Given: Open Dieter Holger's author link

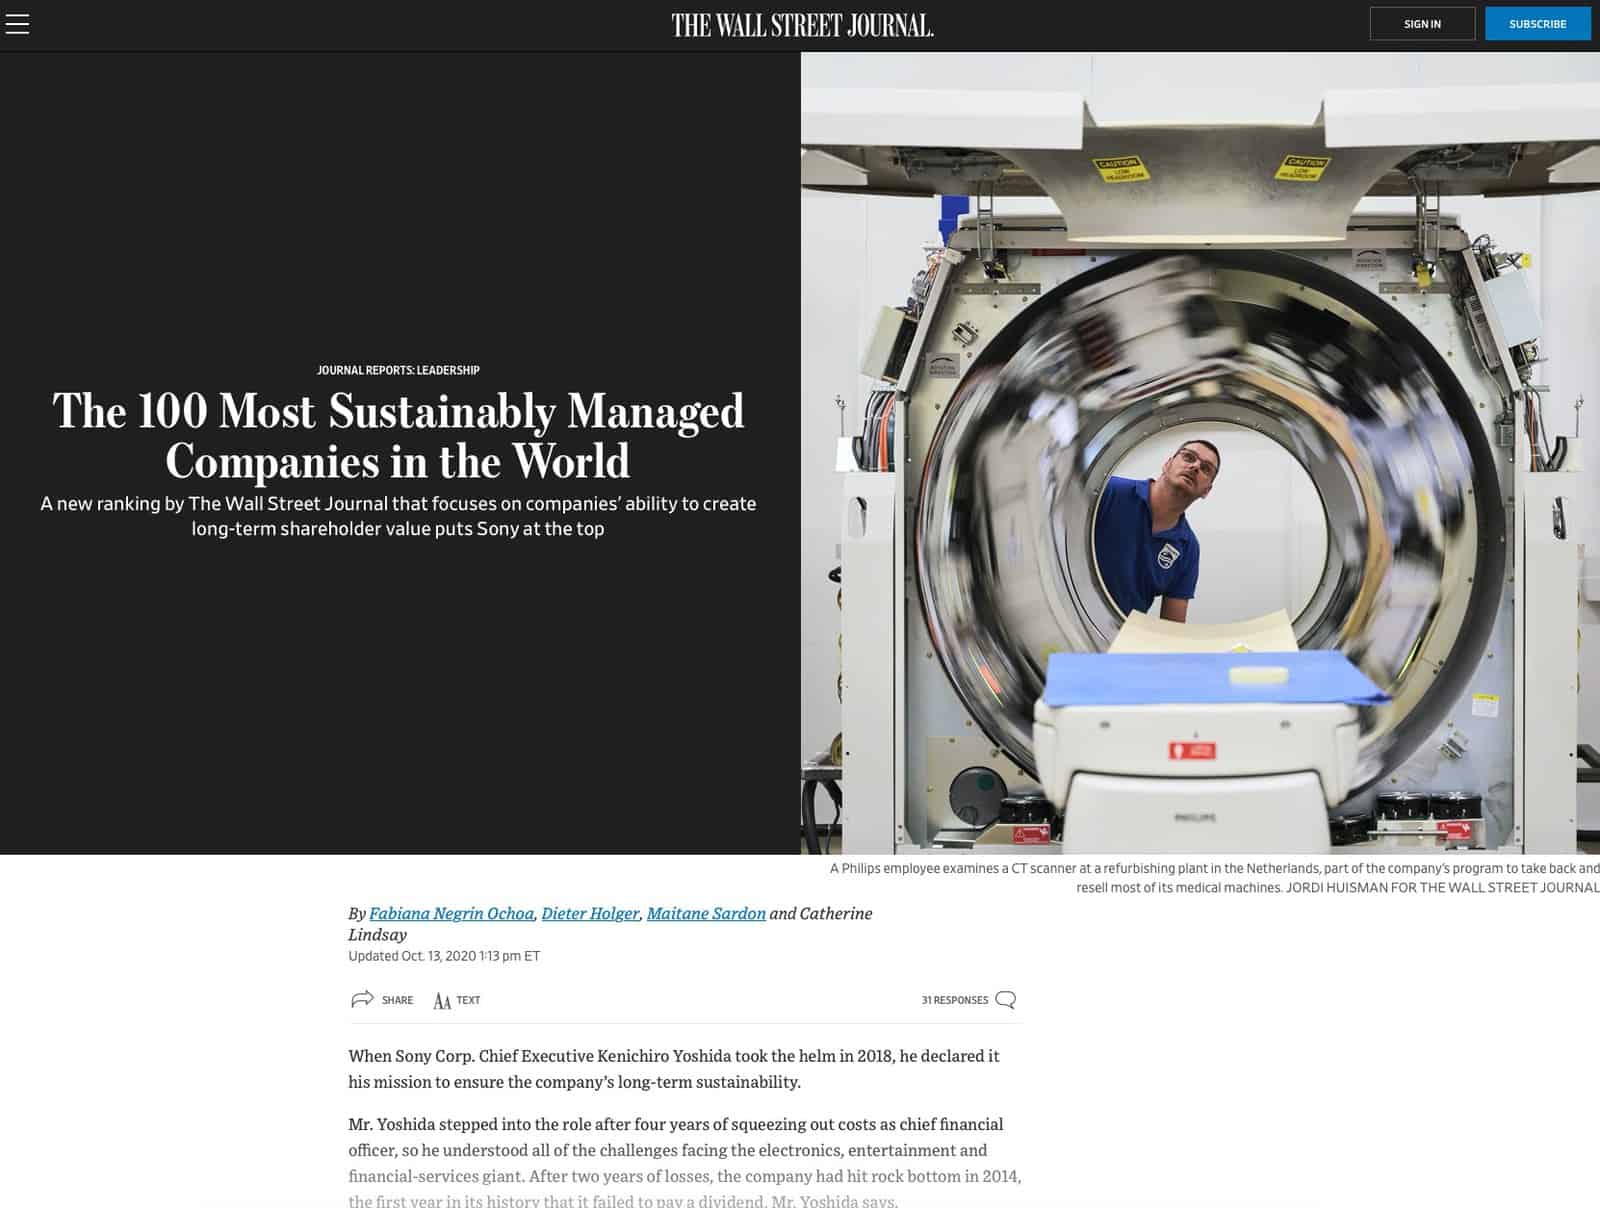Looking at the screenshot, I should [590, 913].
